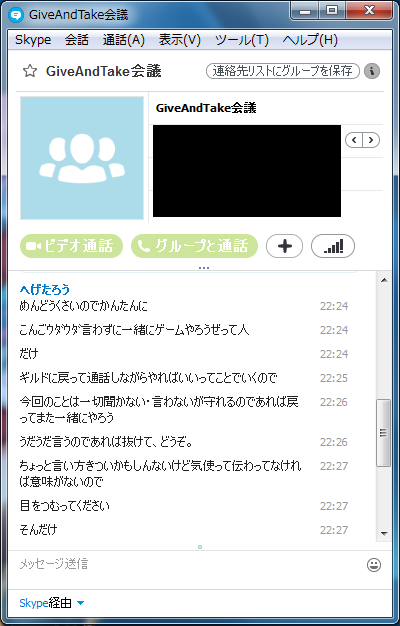
Task: Click sender name へげたろう
Action: (x=45, y=289)
